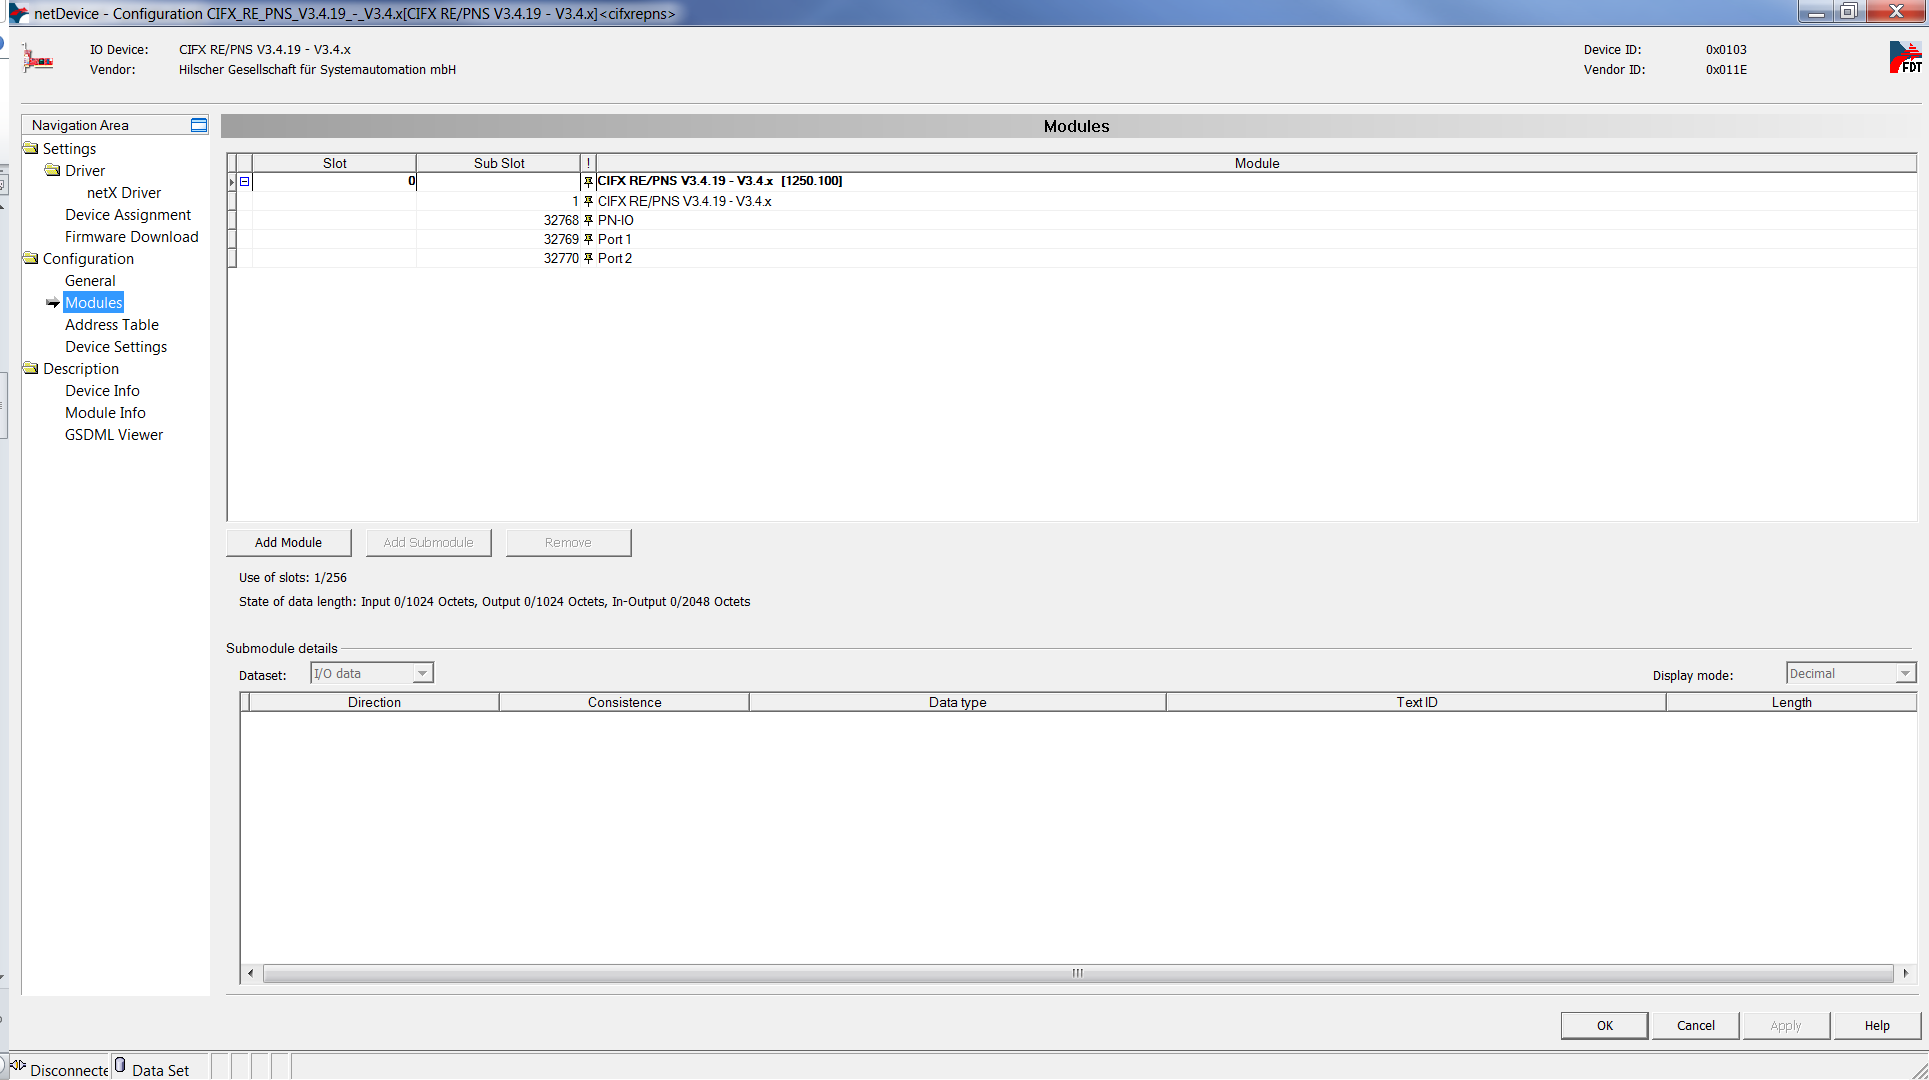Open Module Info page

(x=105, y=412)
